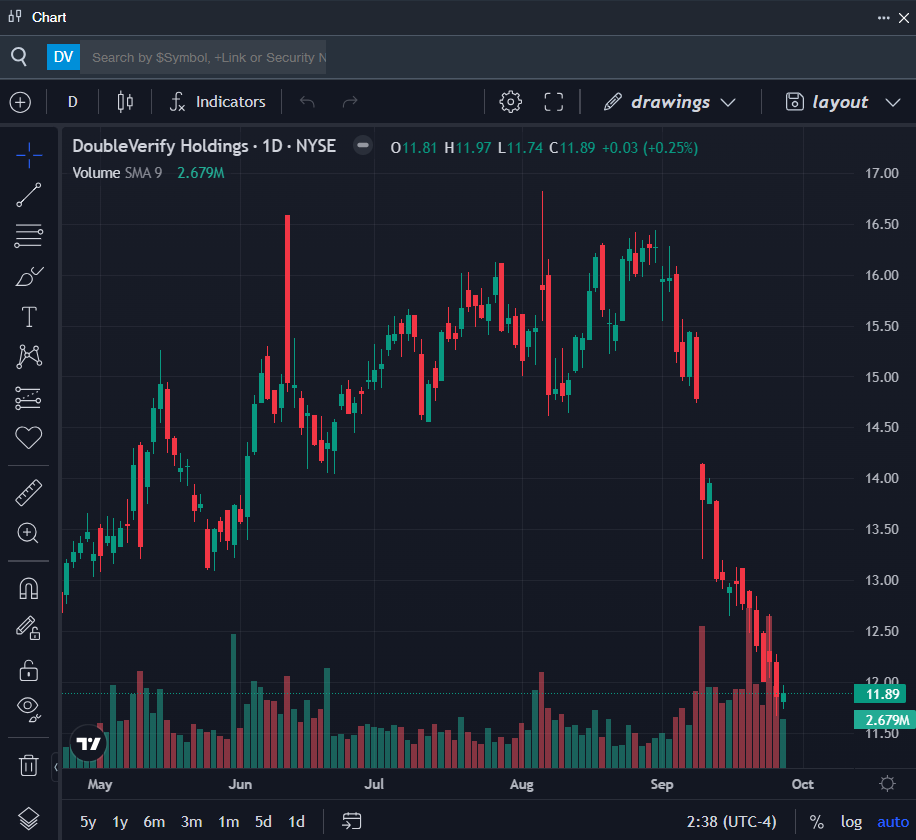
Task: Click the trash remove drawings icon
Action: pyautogui.click(x=29, y=766)
